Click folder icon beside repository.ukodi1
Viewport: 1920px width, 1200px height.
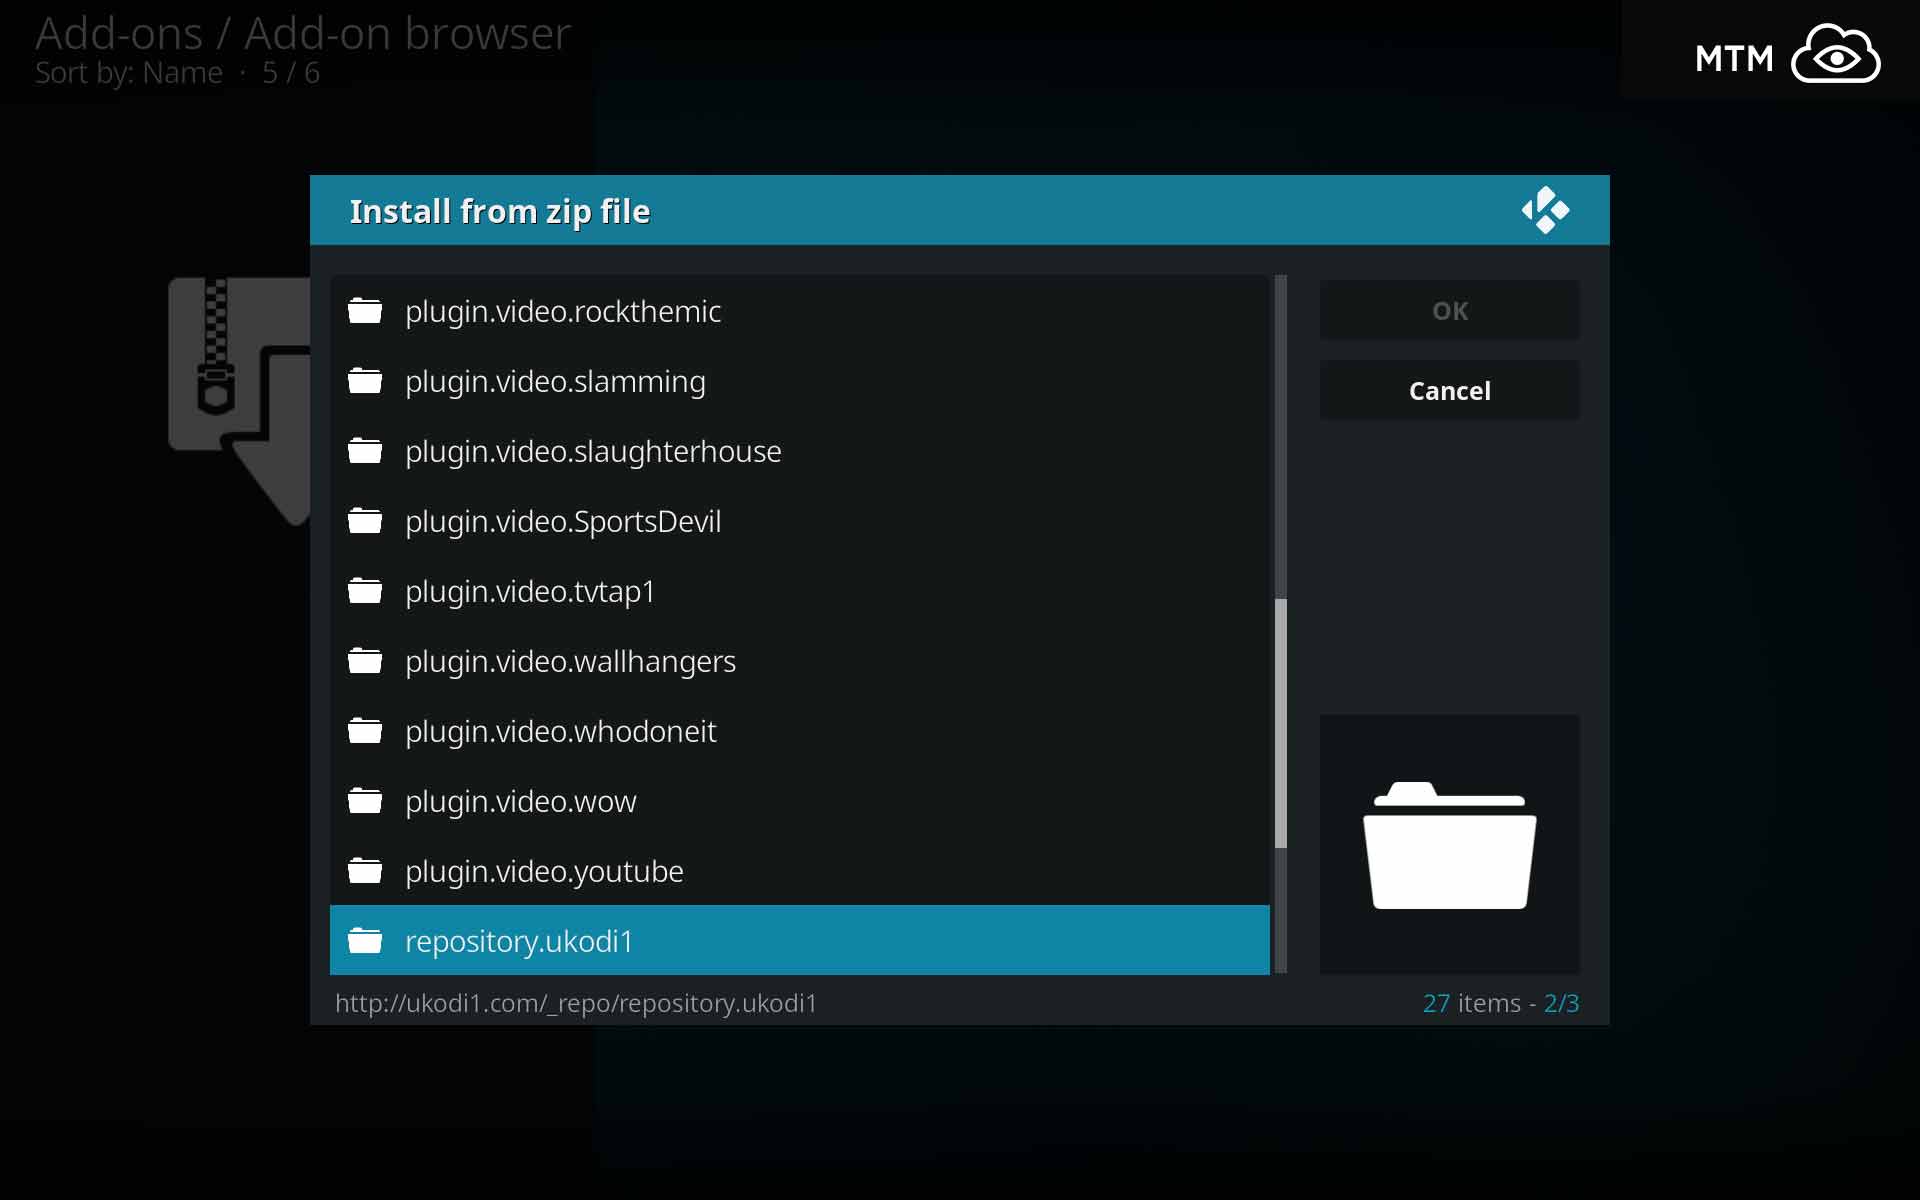pos(365,941)
